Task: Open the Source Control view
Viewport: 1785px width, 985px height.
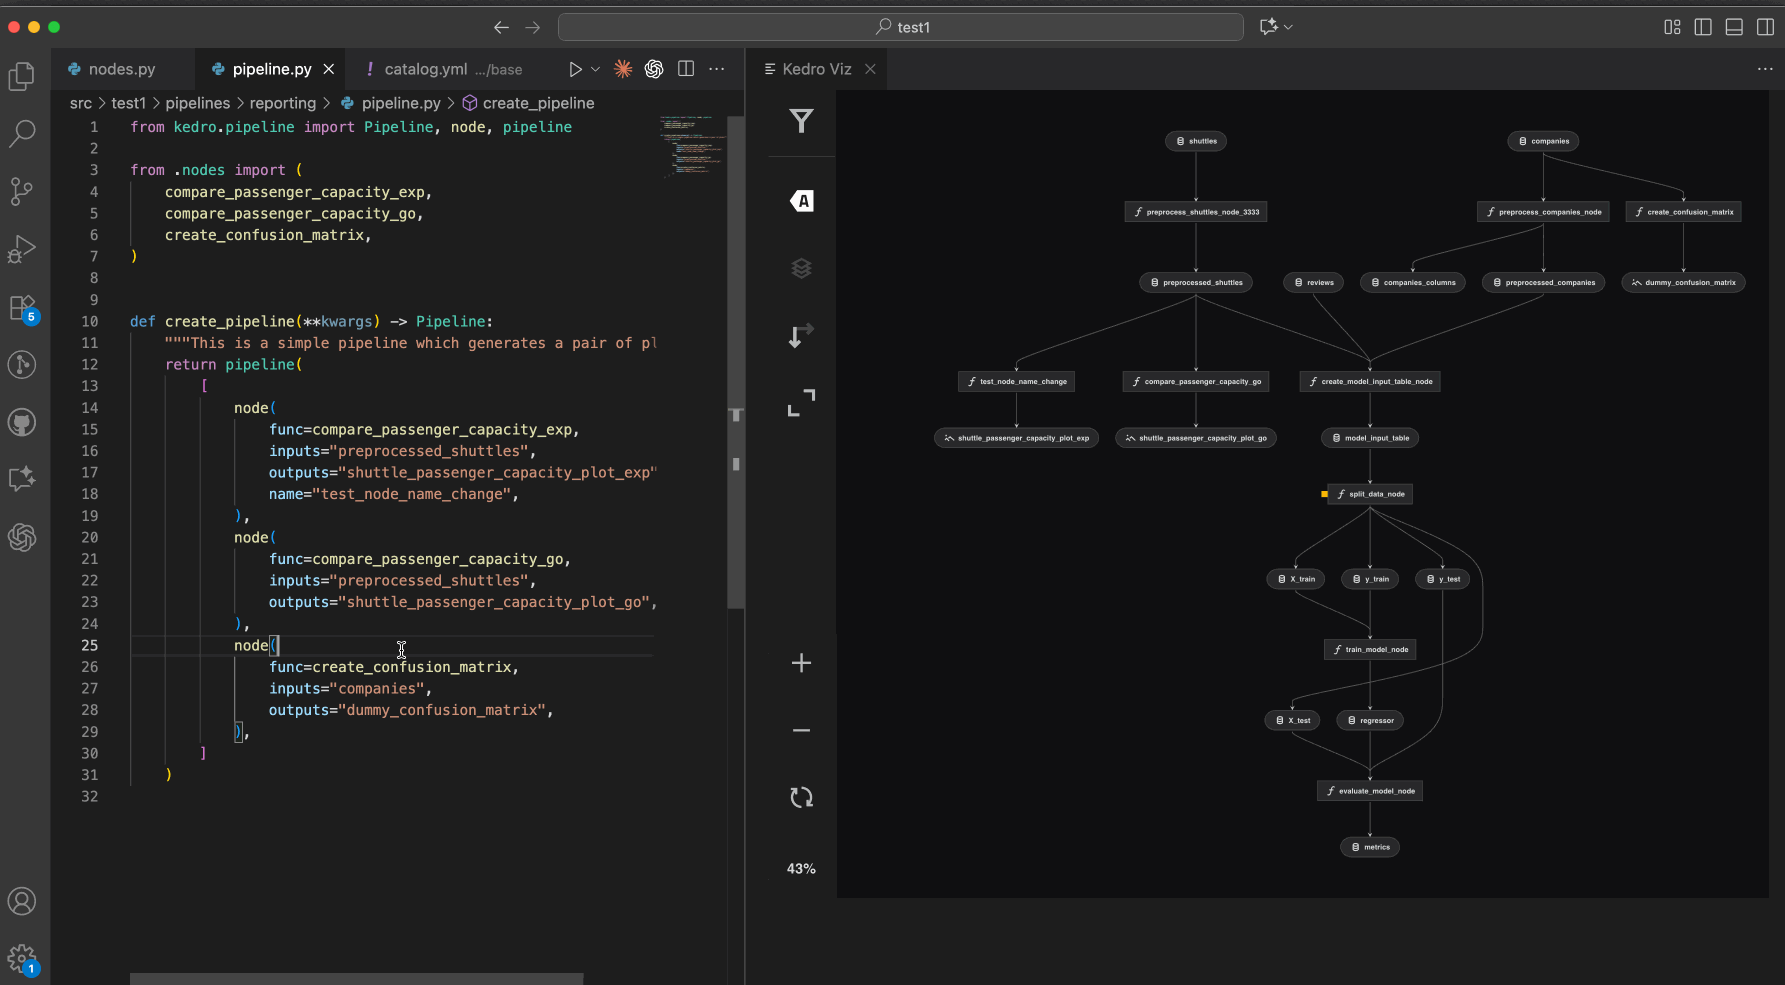Action: tap(22, 191)
